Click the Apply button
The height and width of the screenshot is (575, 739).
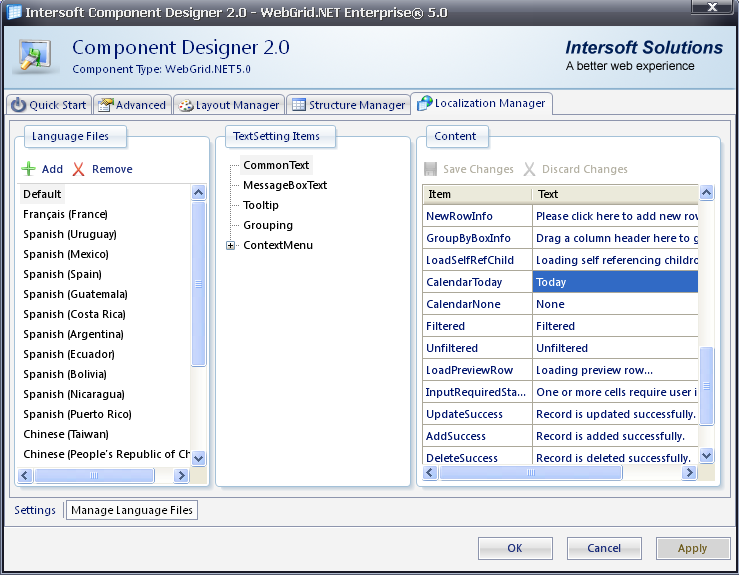693,548
